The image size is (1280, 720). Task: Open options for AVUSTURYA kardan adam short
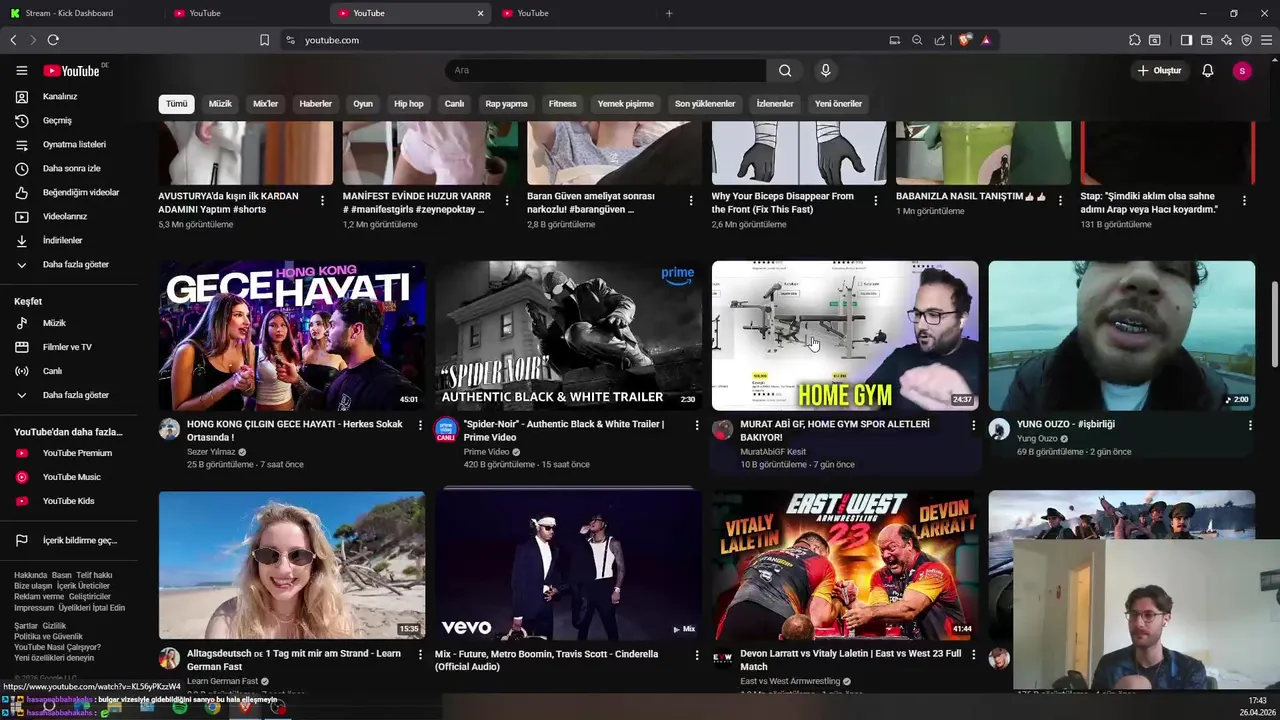point(322,201)
